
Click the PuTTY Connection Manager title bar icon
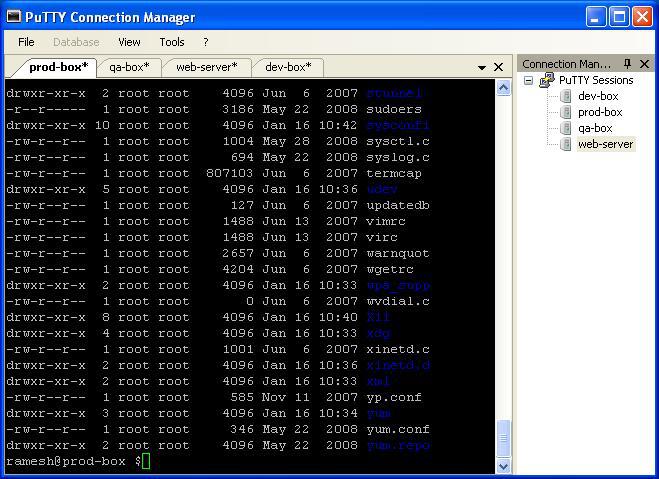click(15, 17)
